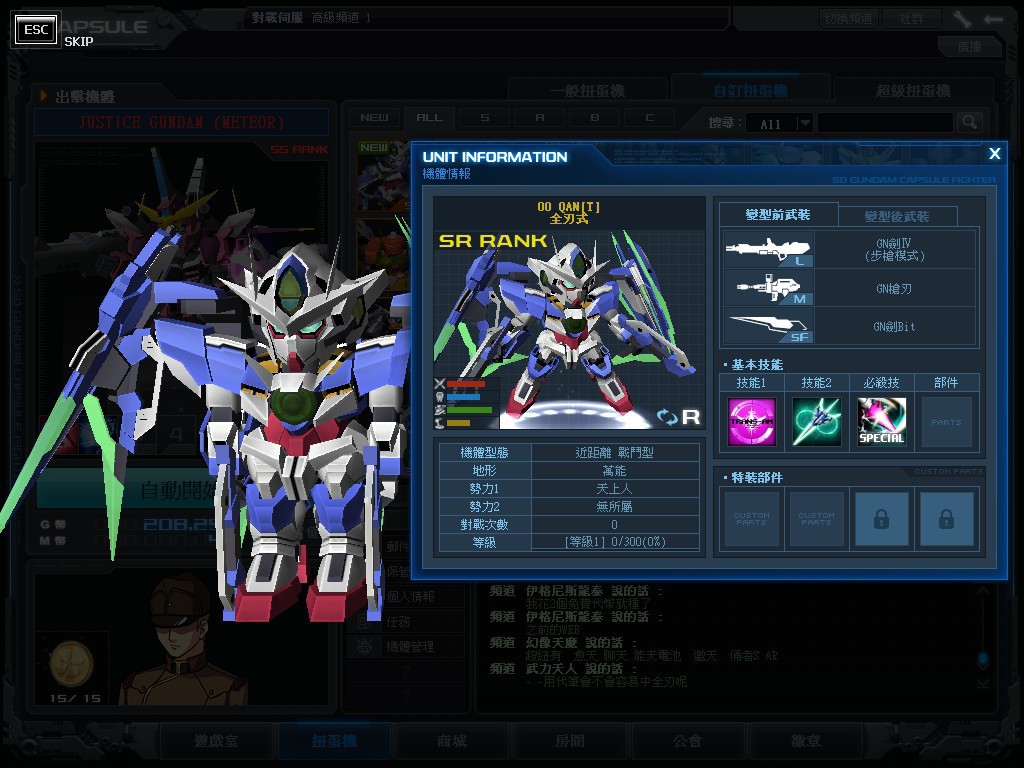Image resolution: width=1024 pixels, height=768 pixels.
Task: Click the gold coin 15/15 icon
Action: (71, 664)
